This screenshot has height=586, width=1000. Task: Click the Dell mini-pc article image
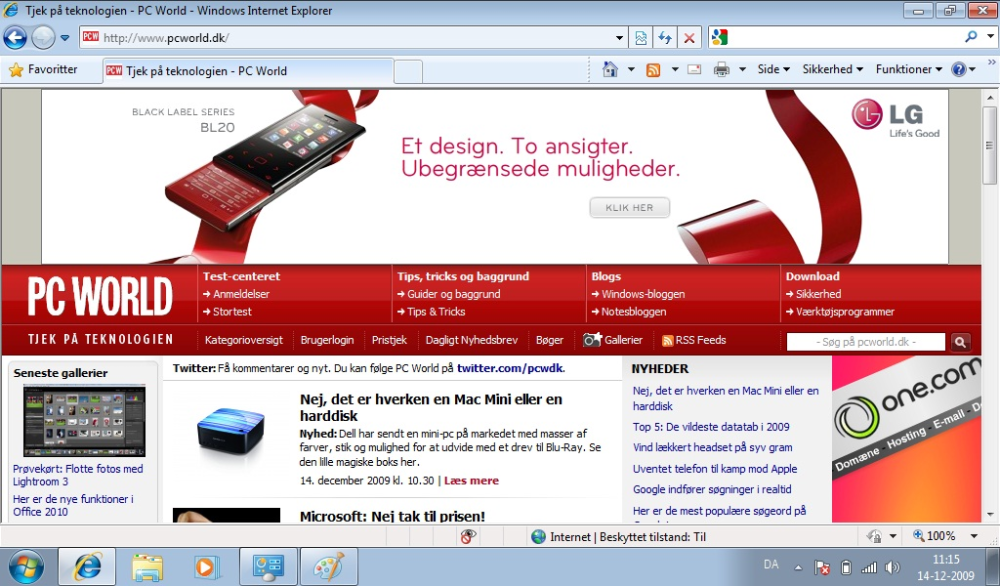tap(230, 430)
